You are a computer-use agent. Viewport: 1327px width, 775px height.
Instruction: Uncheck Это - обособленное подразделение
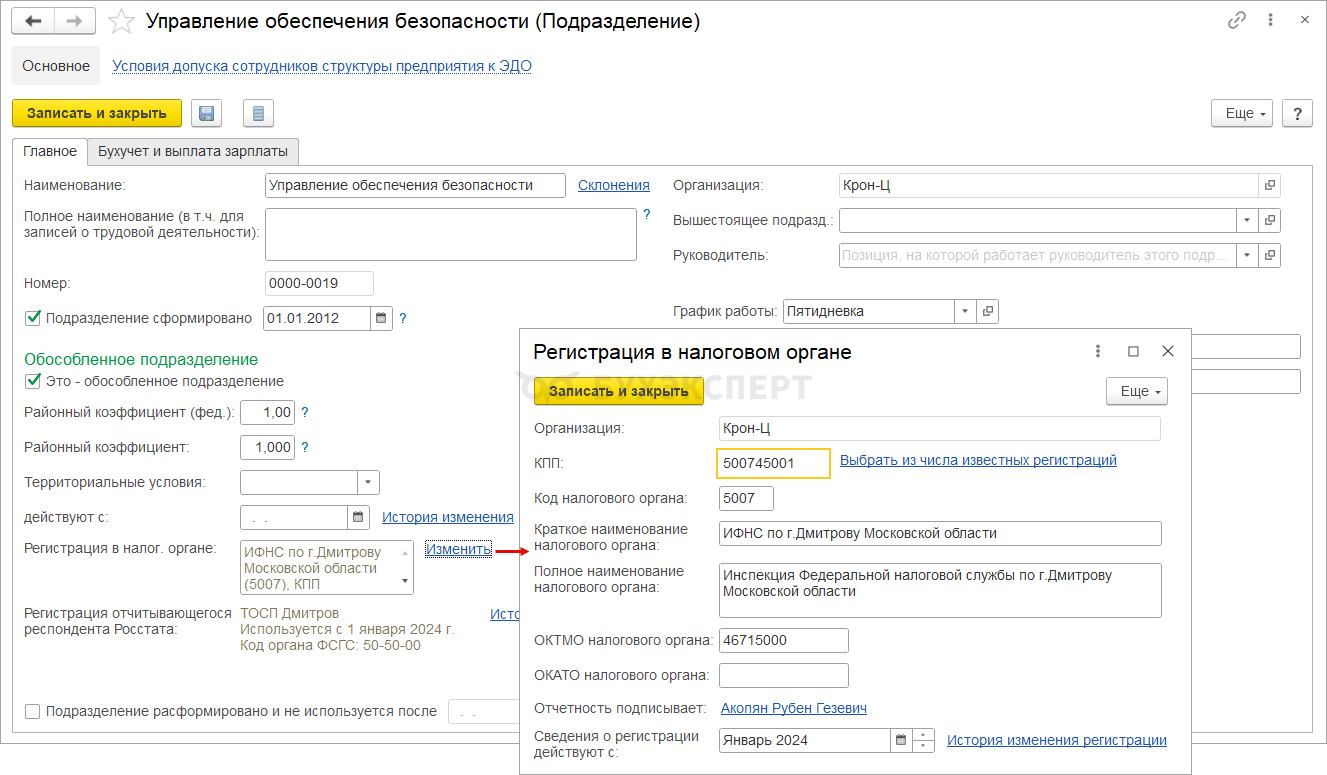tap(33, 381)
